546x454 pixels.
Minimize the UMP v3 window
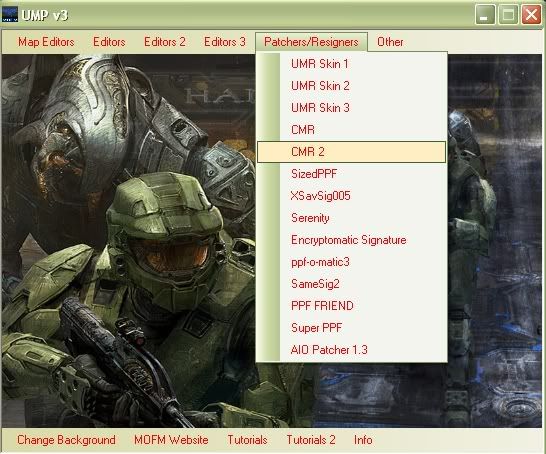(x=485, y=15)
